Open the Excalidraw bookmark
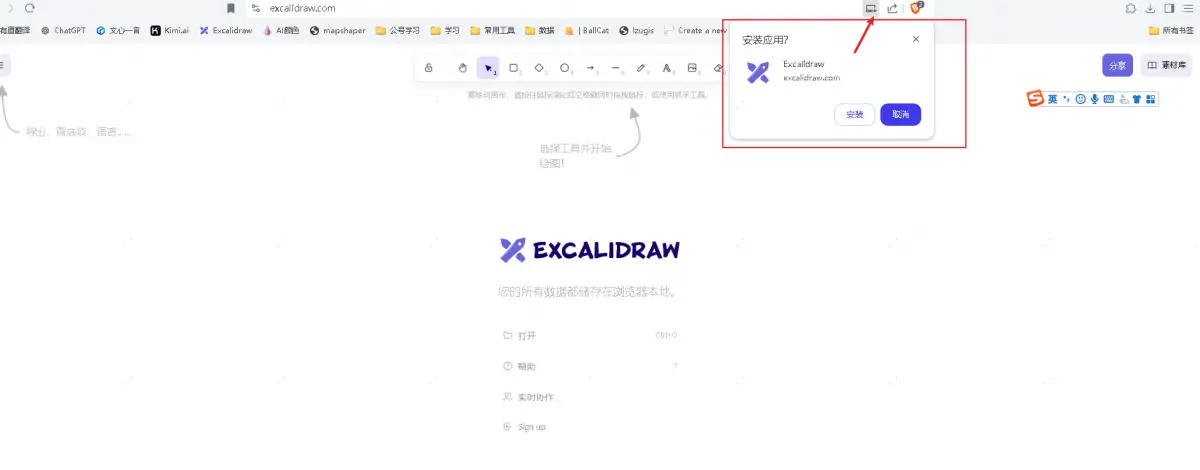This screenshot has height=470, width=1200. [x=224, y=30]
